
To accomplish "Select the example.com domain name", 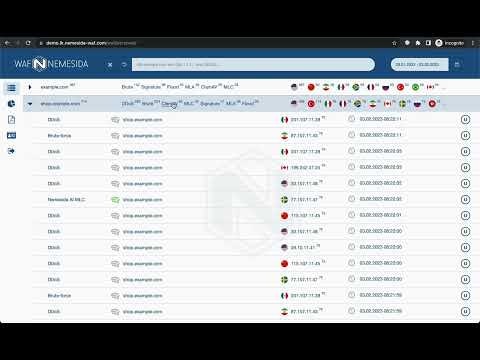I will click(x=54, y=87).
